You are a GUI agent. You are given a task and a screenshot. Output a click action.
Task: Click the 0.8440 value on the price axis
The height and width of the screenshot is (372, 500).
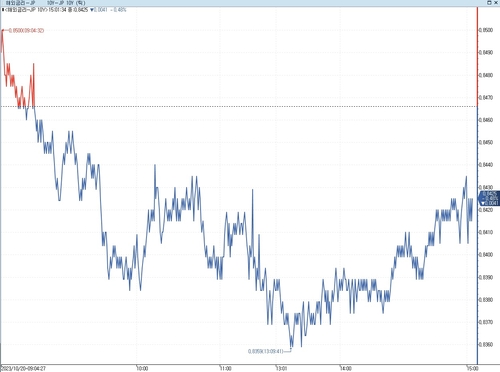[x=486, y=165]
